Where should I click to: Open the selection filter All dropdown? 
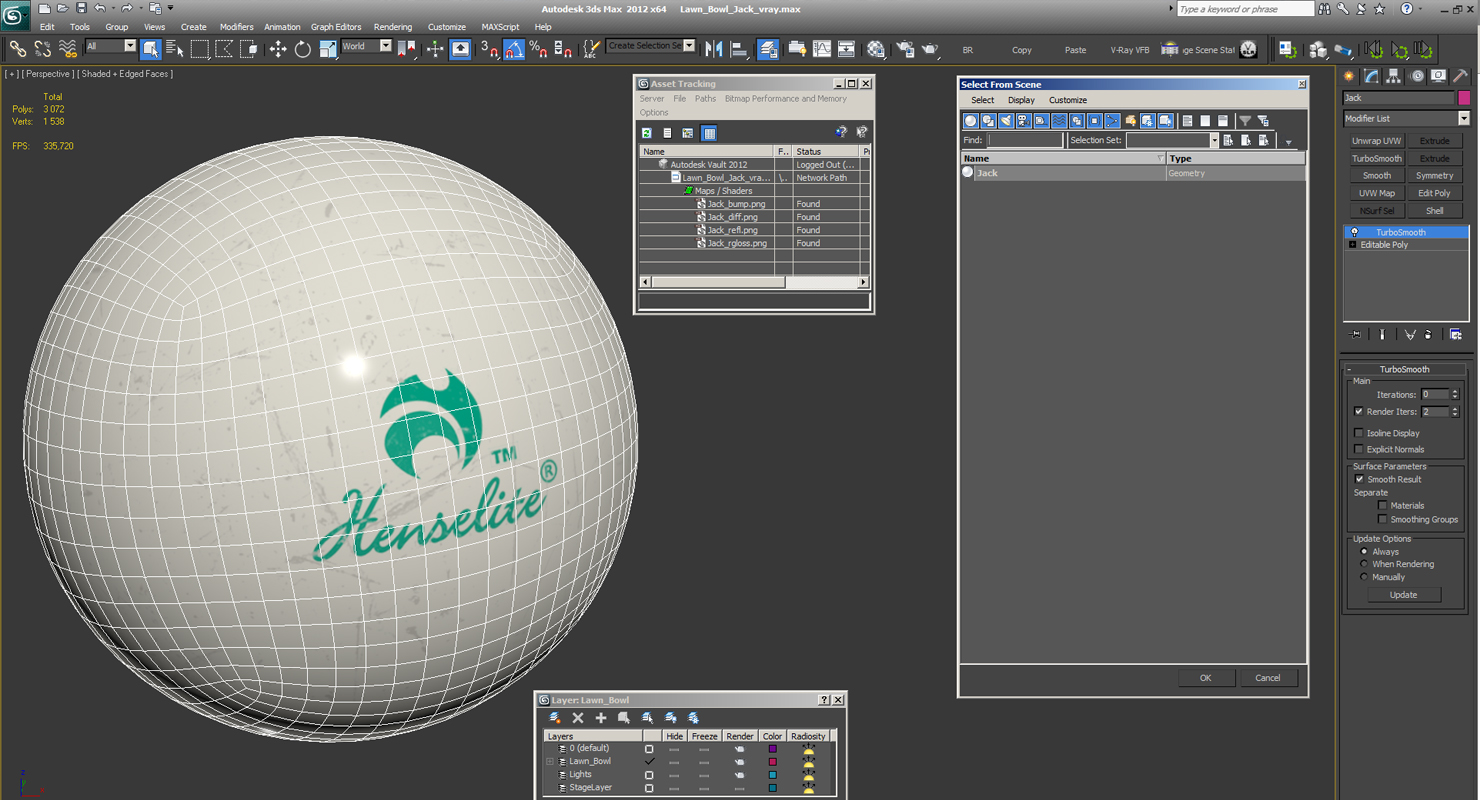click(x=130, y=46)
